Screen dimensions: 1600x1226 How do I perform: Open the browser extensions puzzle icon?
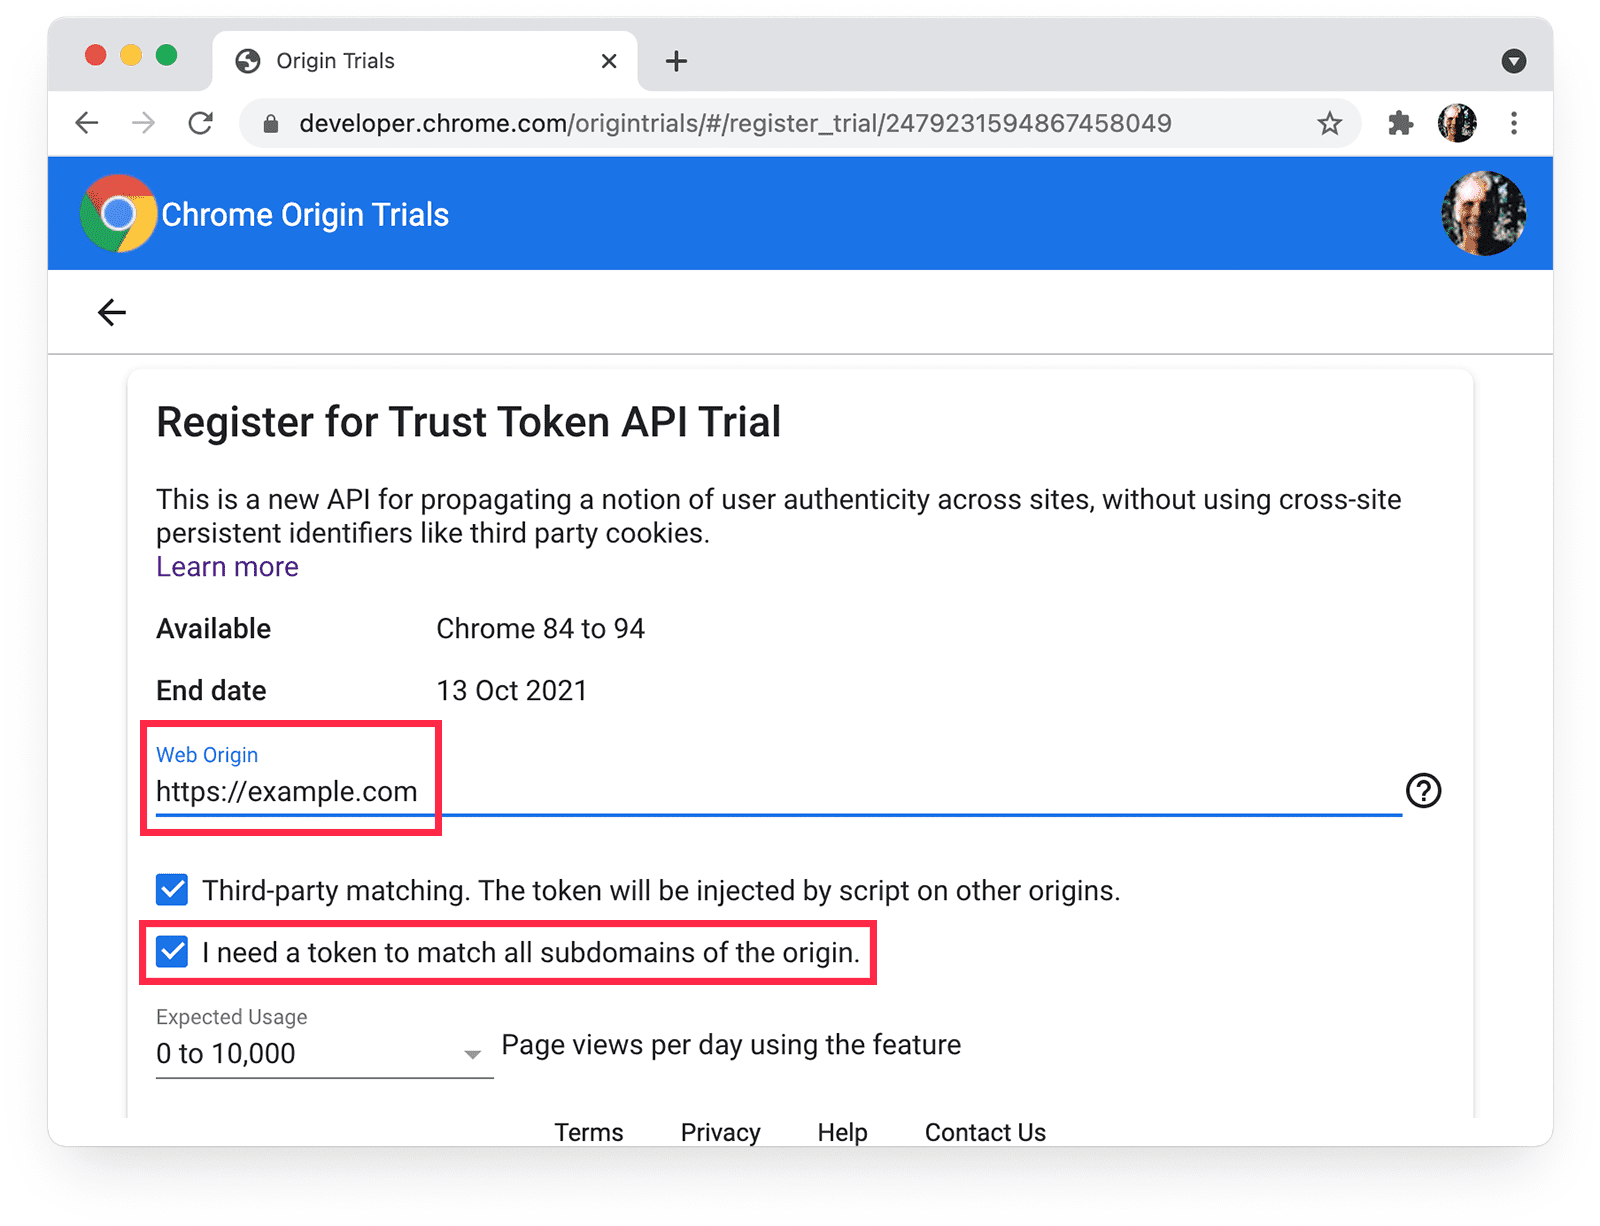(1399, 123)
